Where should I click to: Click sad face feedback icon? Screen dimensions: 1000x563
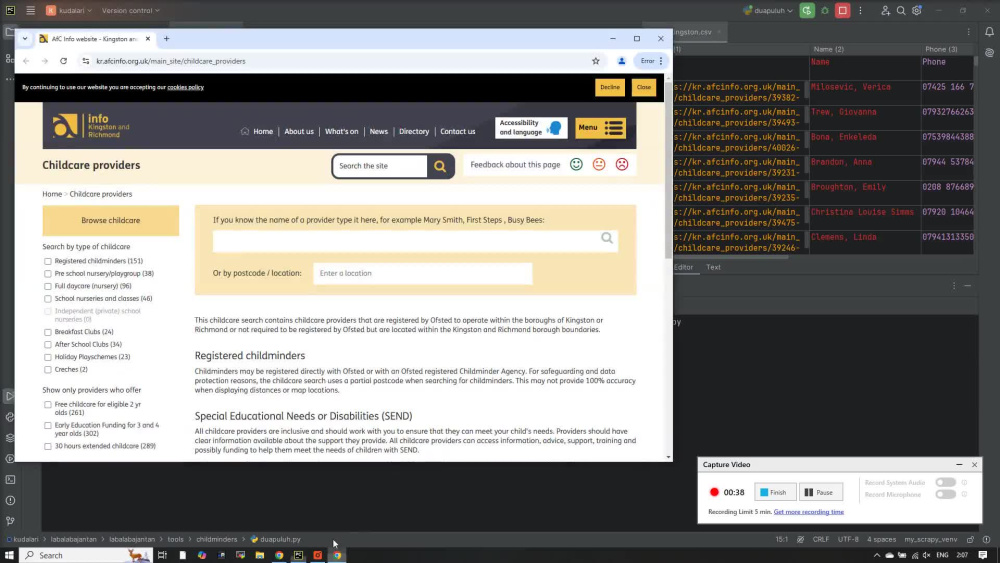point(622,165)
